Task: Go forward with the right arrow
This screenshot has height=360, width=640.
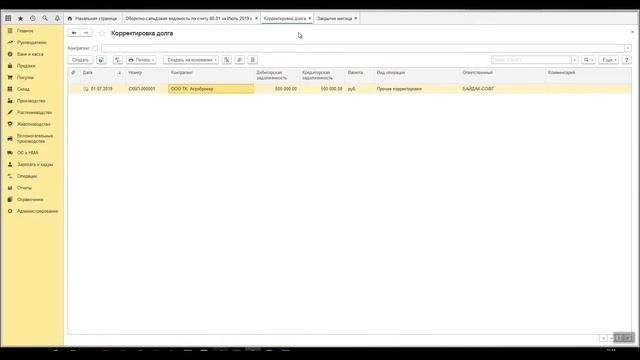Action: (x=86, y=33)
